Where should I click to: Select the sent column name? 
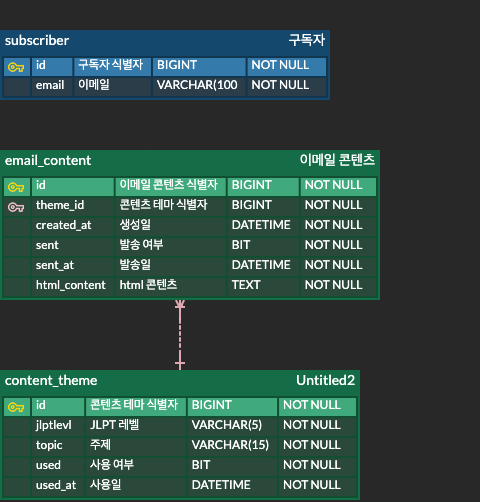coord(47,245)
